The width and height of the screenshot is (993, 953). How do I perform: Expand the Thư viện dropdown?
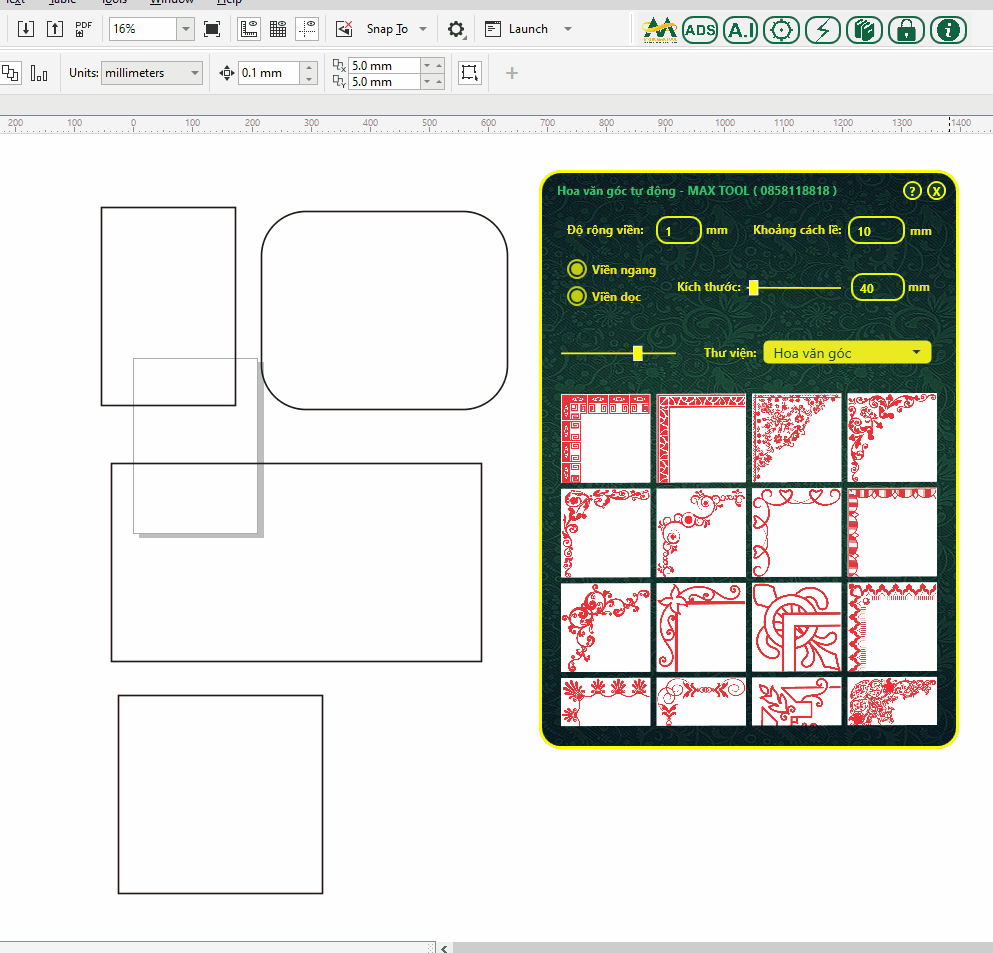click(915, 352)
